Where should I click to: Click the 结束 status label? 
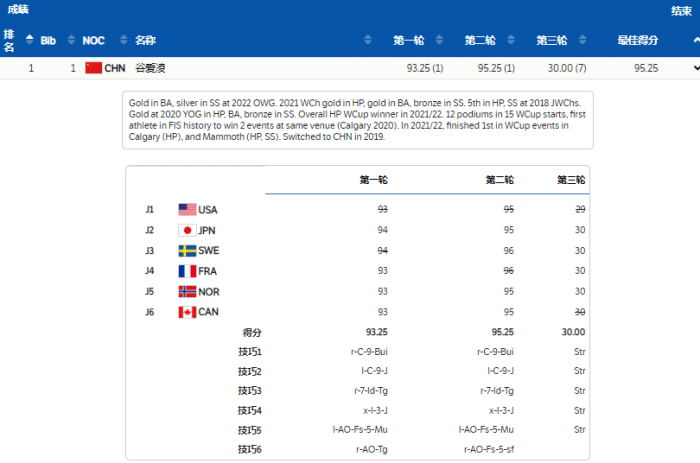click(x=681, y=11)
